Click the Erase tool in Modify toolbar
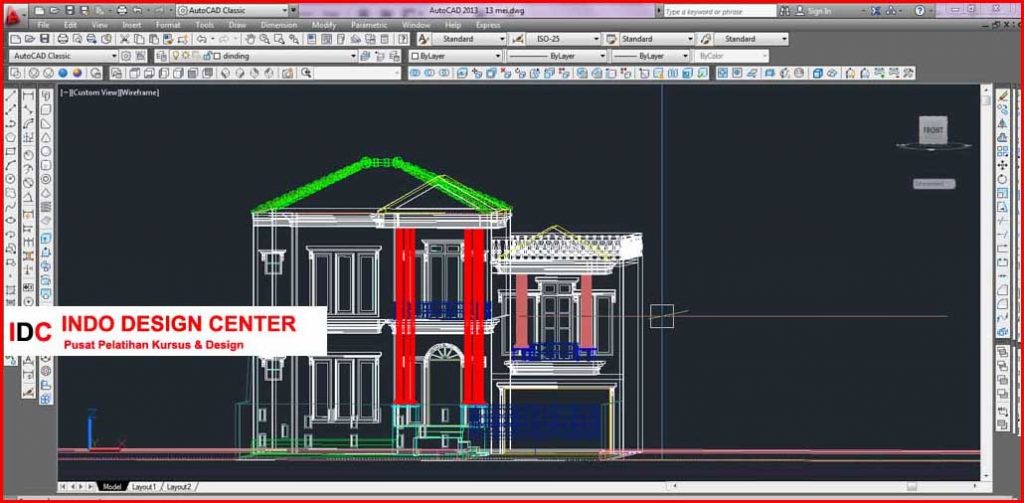 [x=1003, y=96]
